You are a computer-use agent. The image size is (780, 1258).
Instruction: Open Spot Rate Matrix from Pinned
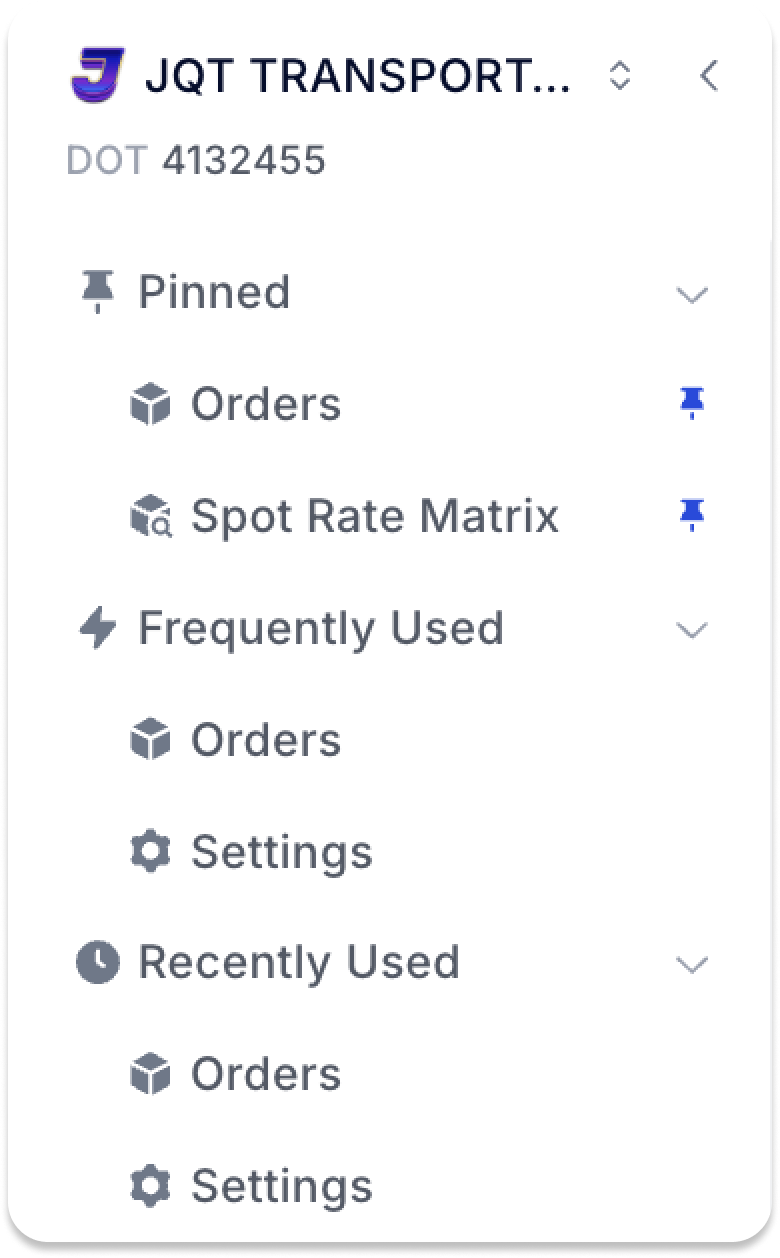pos(374,516)
